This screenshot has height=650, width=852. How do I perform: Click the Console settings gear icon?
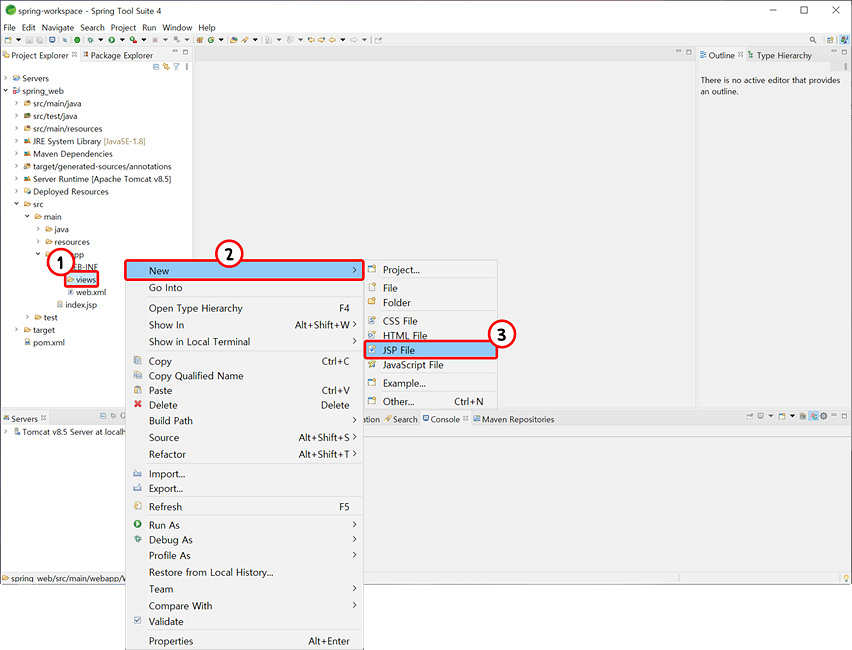click(x=824, y=416)
